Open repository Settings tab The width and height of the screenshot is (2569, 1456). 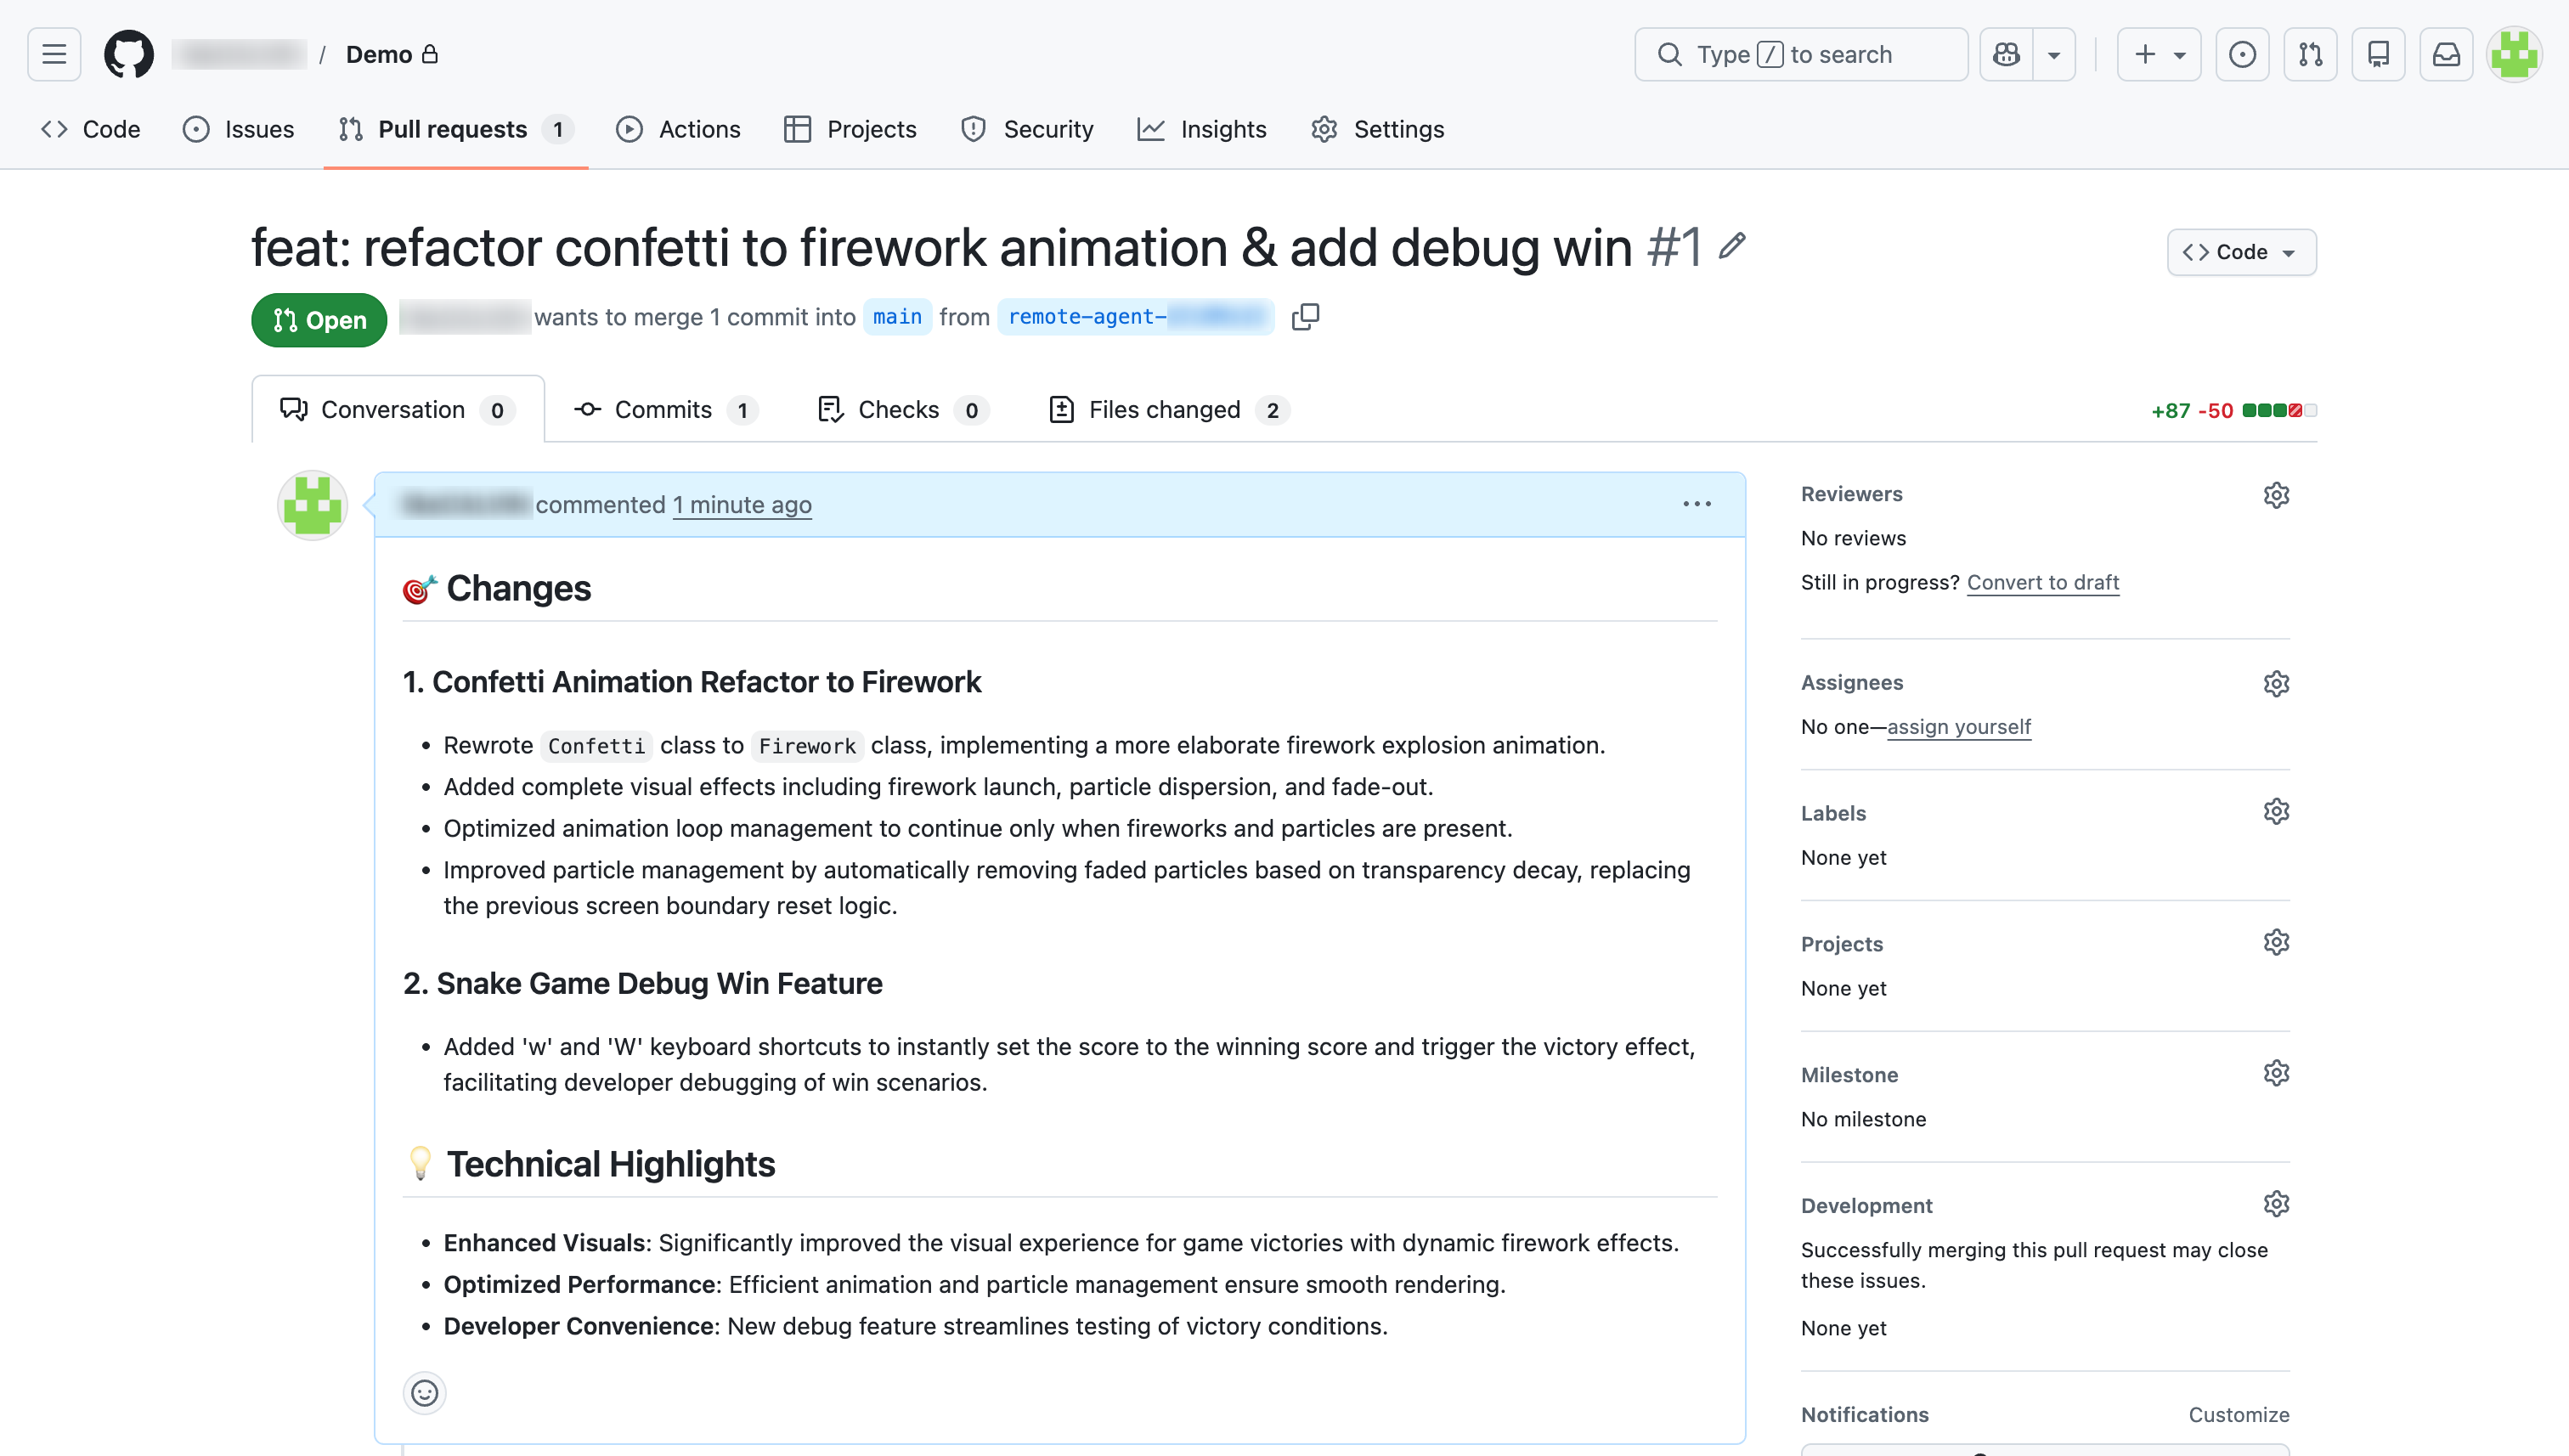click(x=1378, y=129)
